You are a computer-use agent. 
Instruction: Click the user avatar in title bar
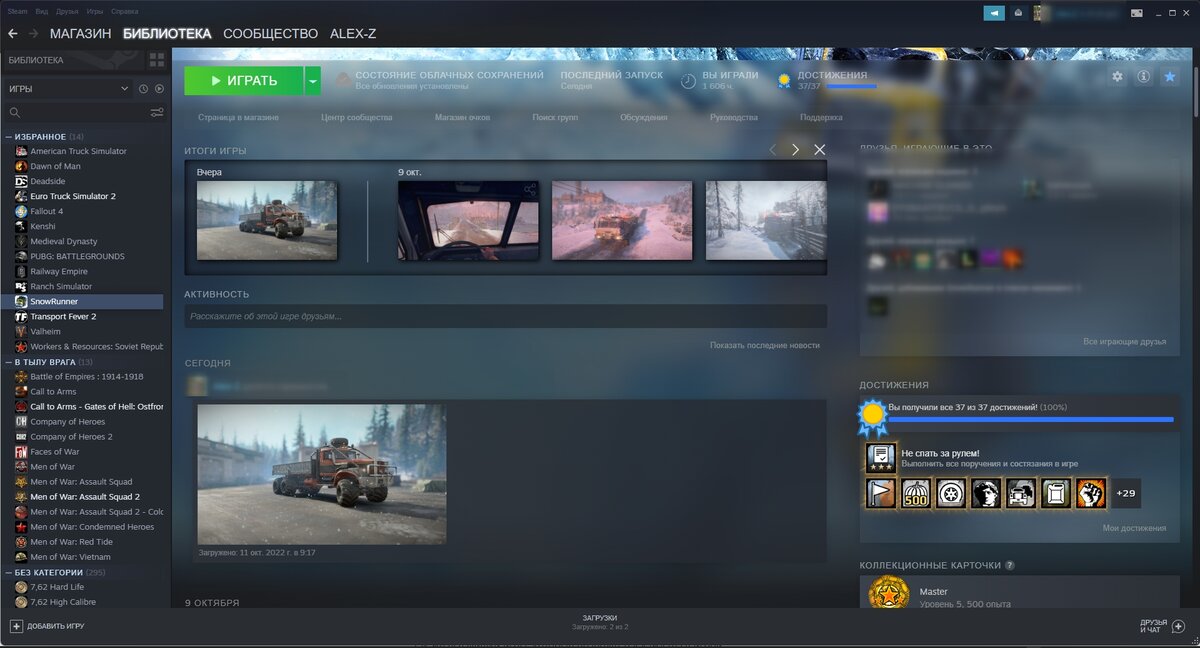tap(1040, 13)
